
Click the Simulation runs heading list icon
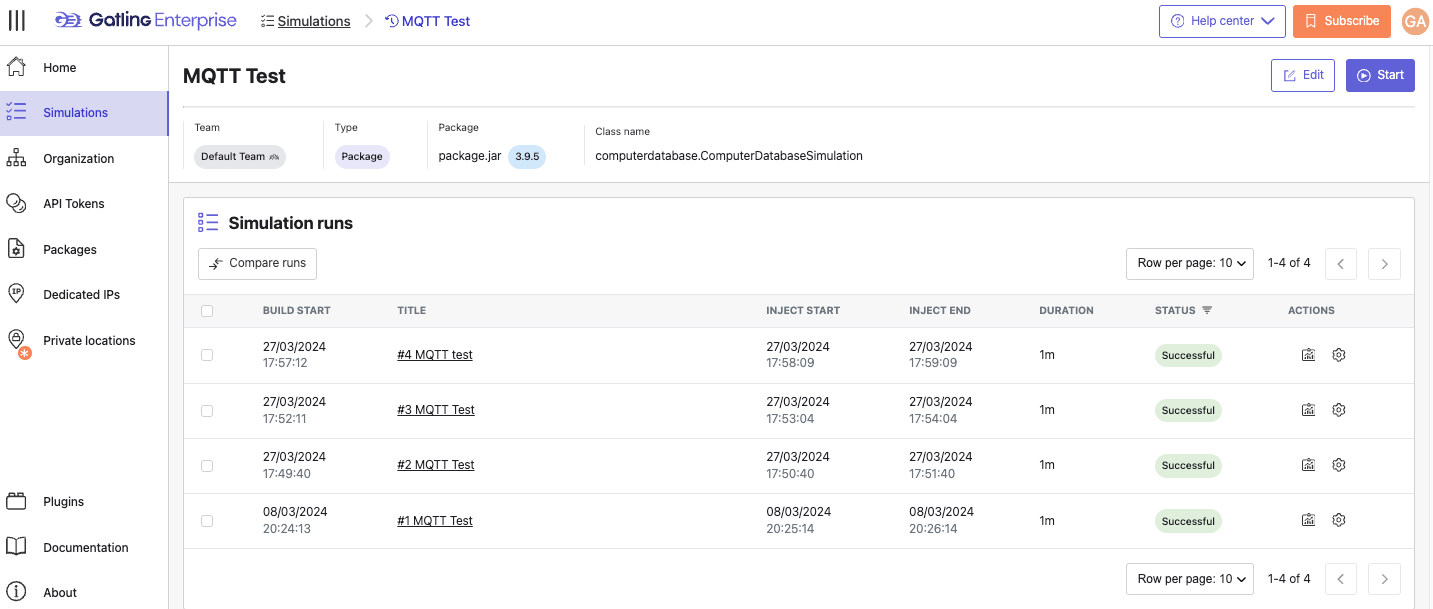208,223
